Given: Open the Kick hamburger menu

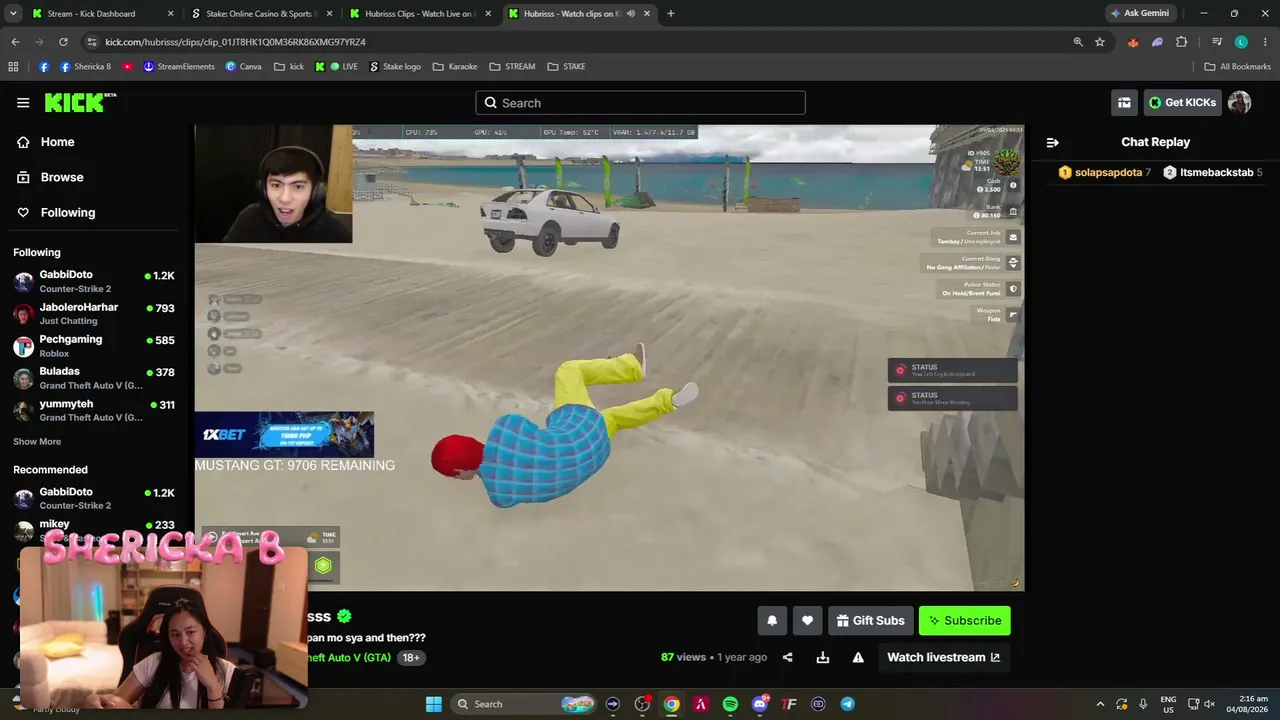Looking at the screenshot, I should 23,102.
